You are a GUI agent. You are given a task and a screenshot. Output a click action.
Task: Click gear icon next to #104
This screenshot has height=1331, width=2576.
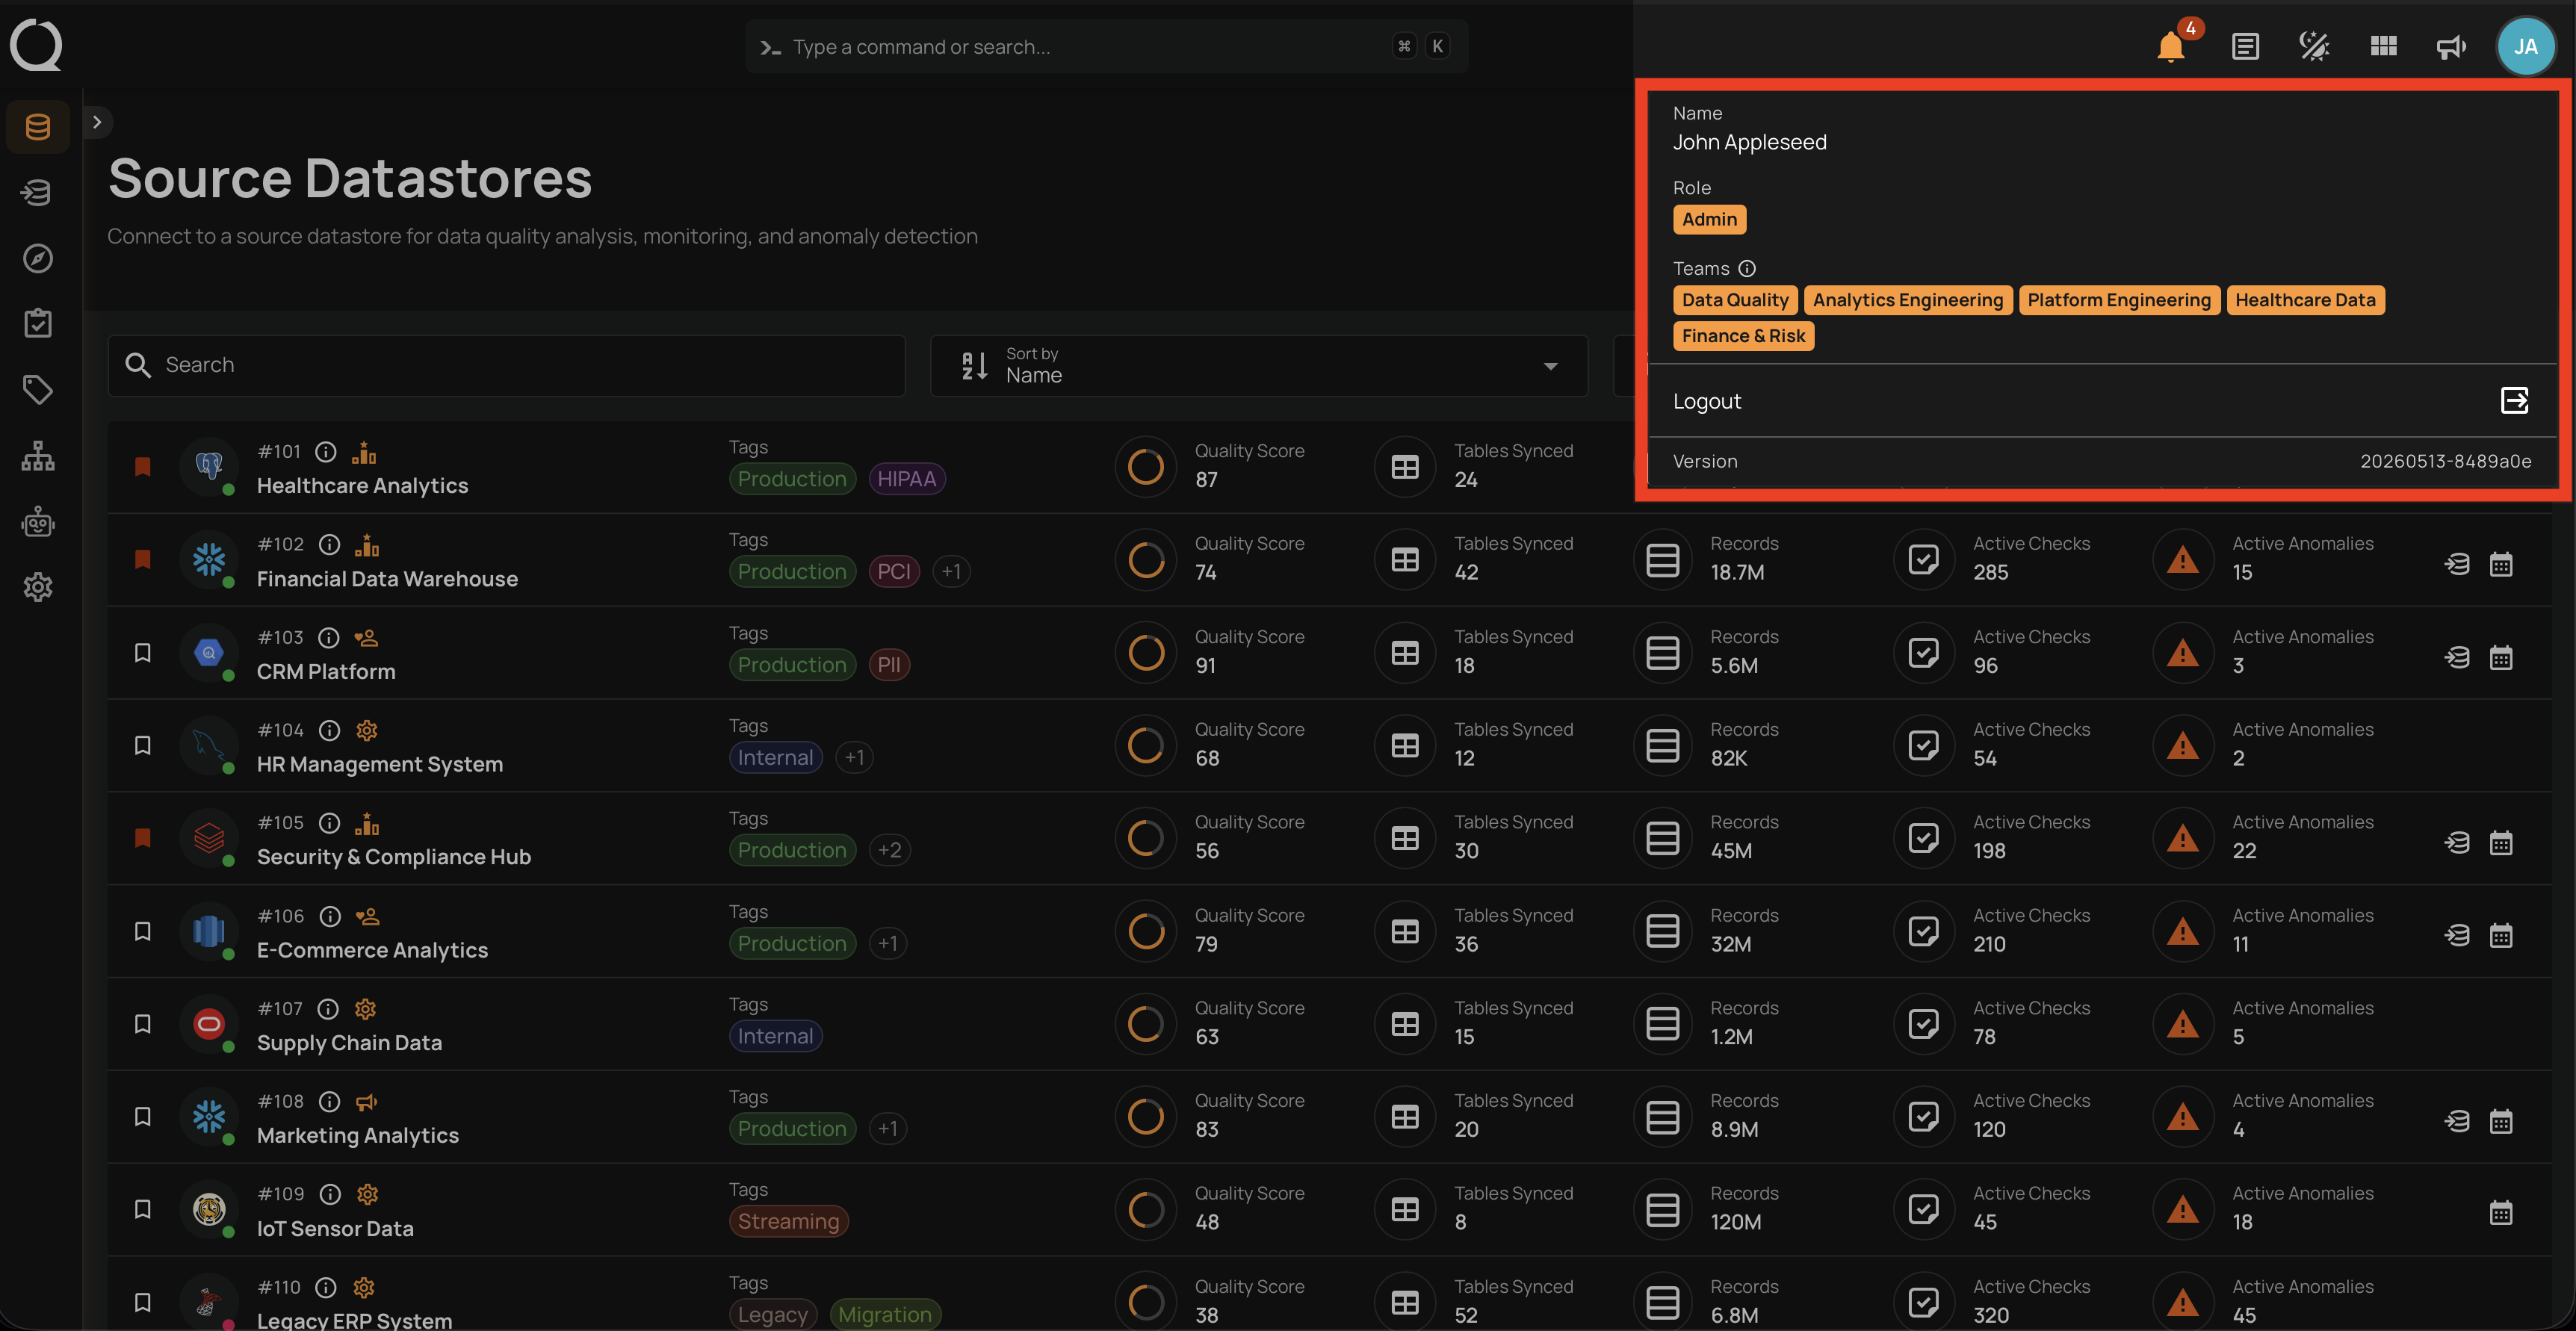(x=367, y=731)
